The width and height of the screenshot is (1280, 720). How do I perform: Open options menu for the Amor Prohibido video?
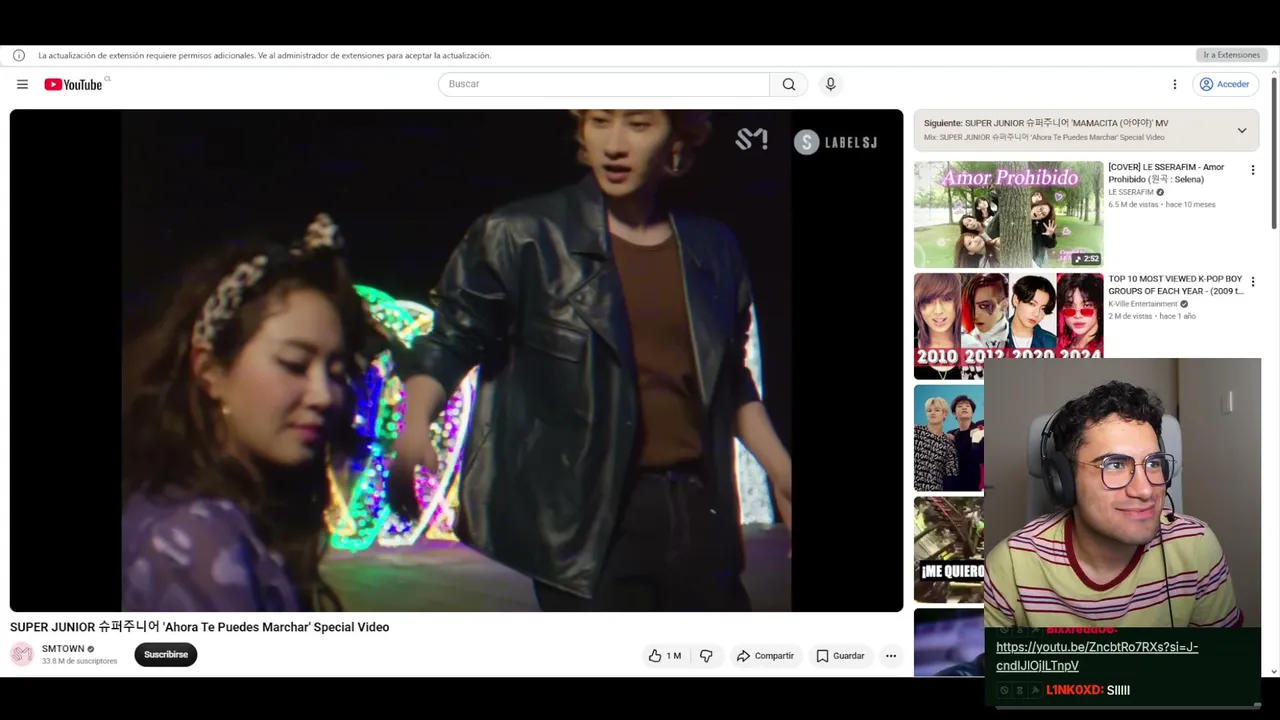[x=1252, y=171]
